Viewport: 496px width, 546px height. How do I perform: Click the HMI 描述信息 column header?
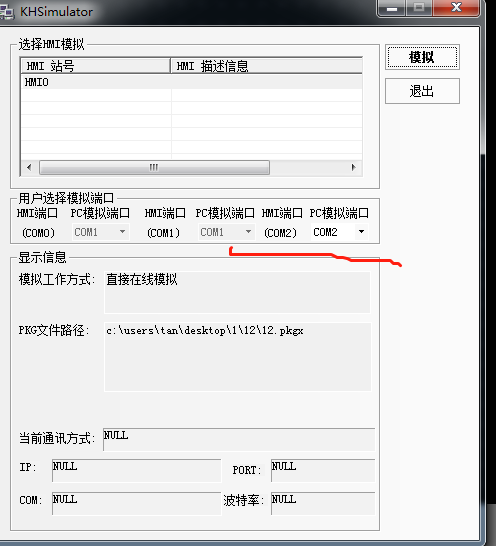pyautogui.click(x=267, y=66)
